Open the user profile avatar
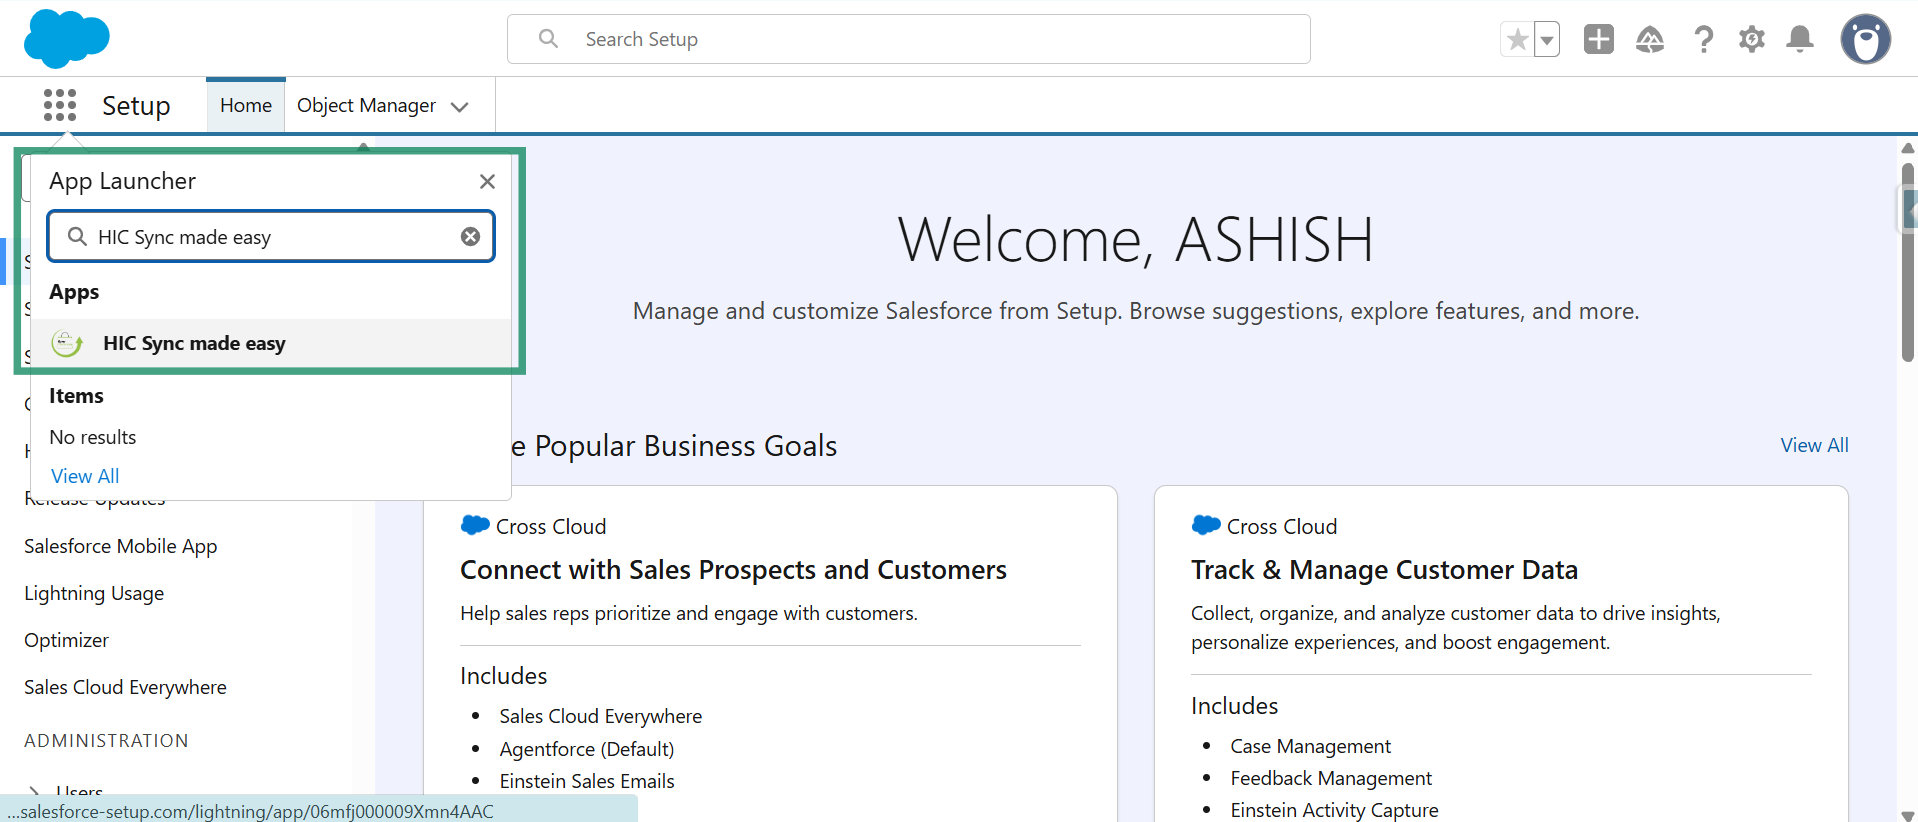The height and width of the screenshot is (822, 1918). coord(1865,40)
